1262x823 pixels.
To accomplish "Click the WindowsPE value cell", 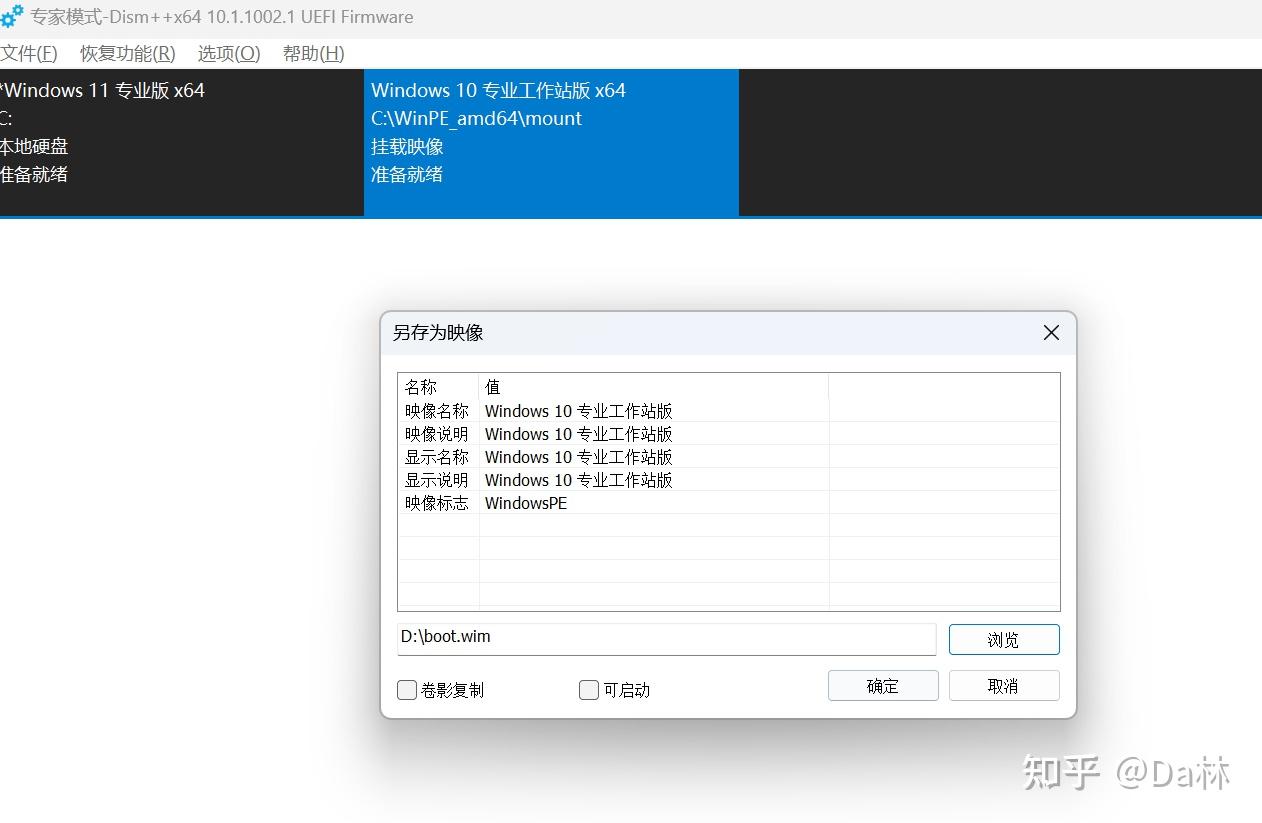I will pyautogui.click(x=526, y=503).
